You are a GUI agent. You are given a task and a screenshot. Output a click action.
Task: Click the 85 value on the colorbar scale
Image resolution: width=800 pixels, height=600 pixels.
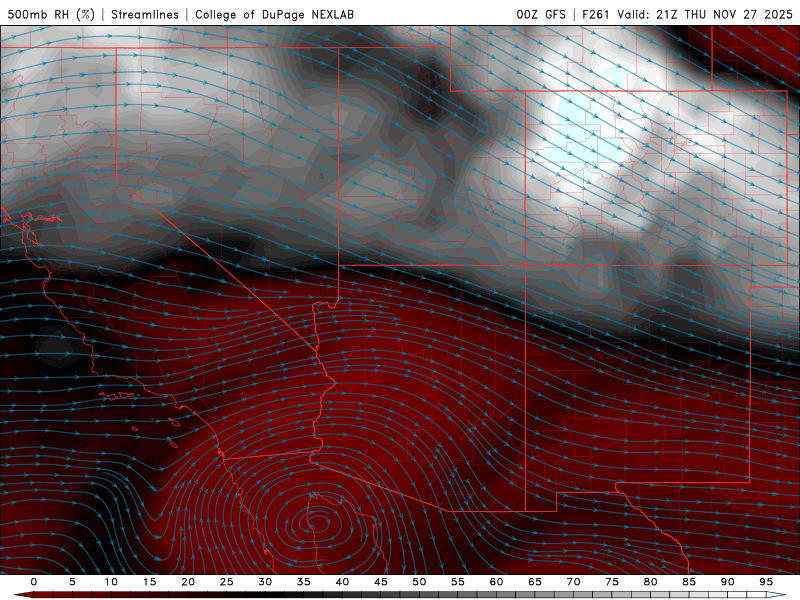tap(689, 582)
